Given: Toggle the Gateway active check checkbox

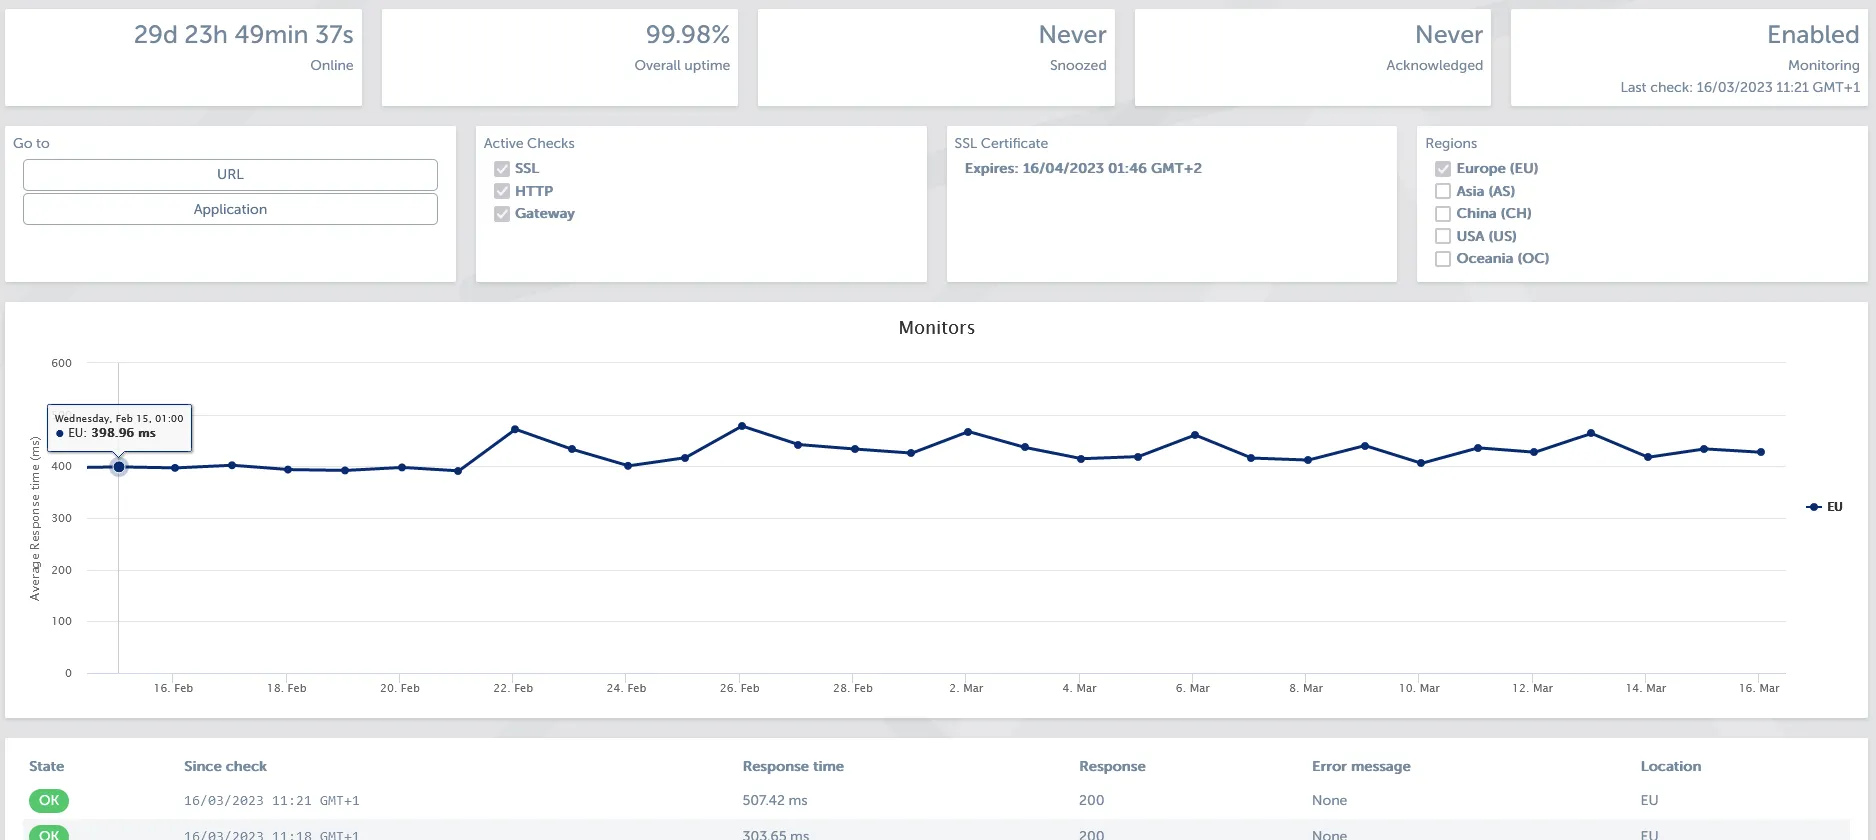Looking at the screenshot, I should [502, 214].
